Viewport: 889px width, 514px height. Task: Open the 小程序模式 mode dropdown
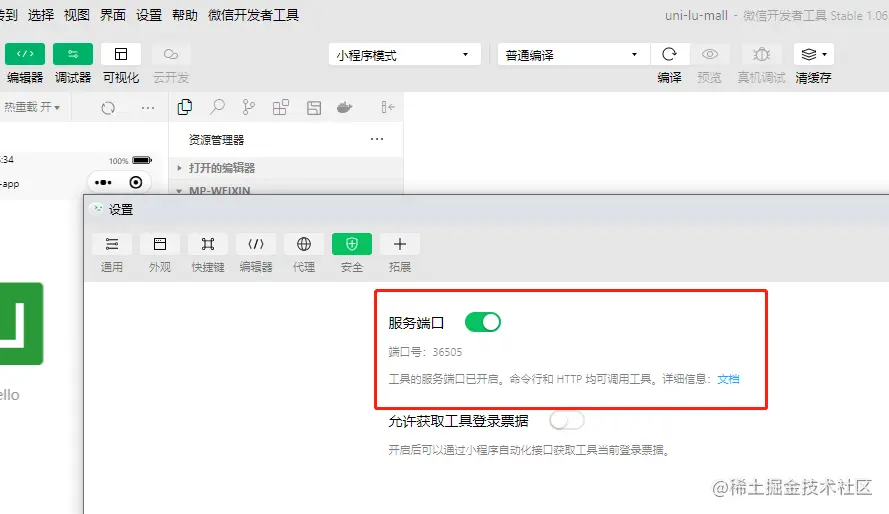coord(405,54)
